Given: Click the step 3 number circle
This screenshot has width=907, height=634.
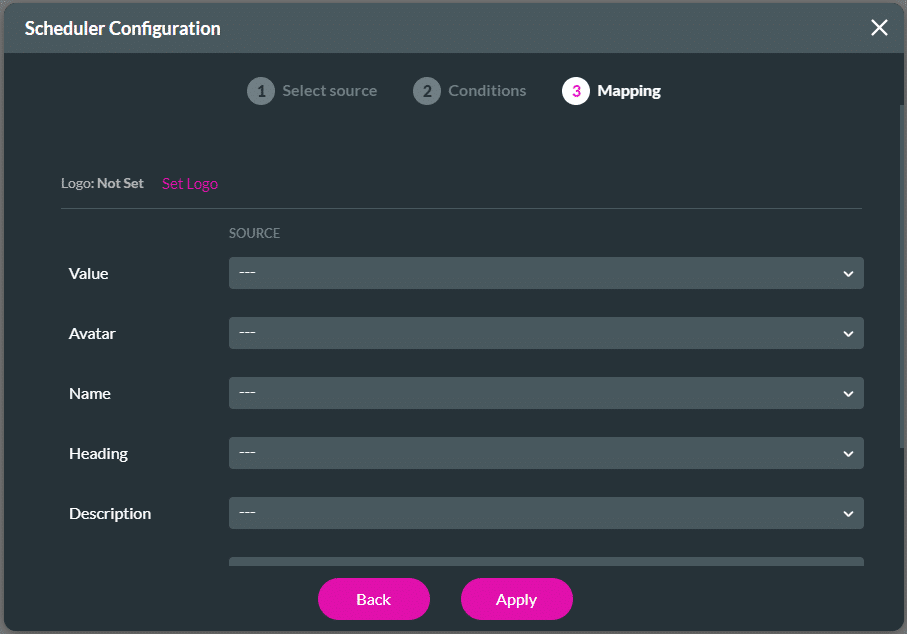Looking at the screenshot, I should 576,91.
